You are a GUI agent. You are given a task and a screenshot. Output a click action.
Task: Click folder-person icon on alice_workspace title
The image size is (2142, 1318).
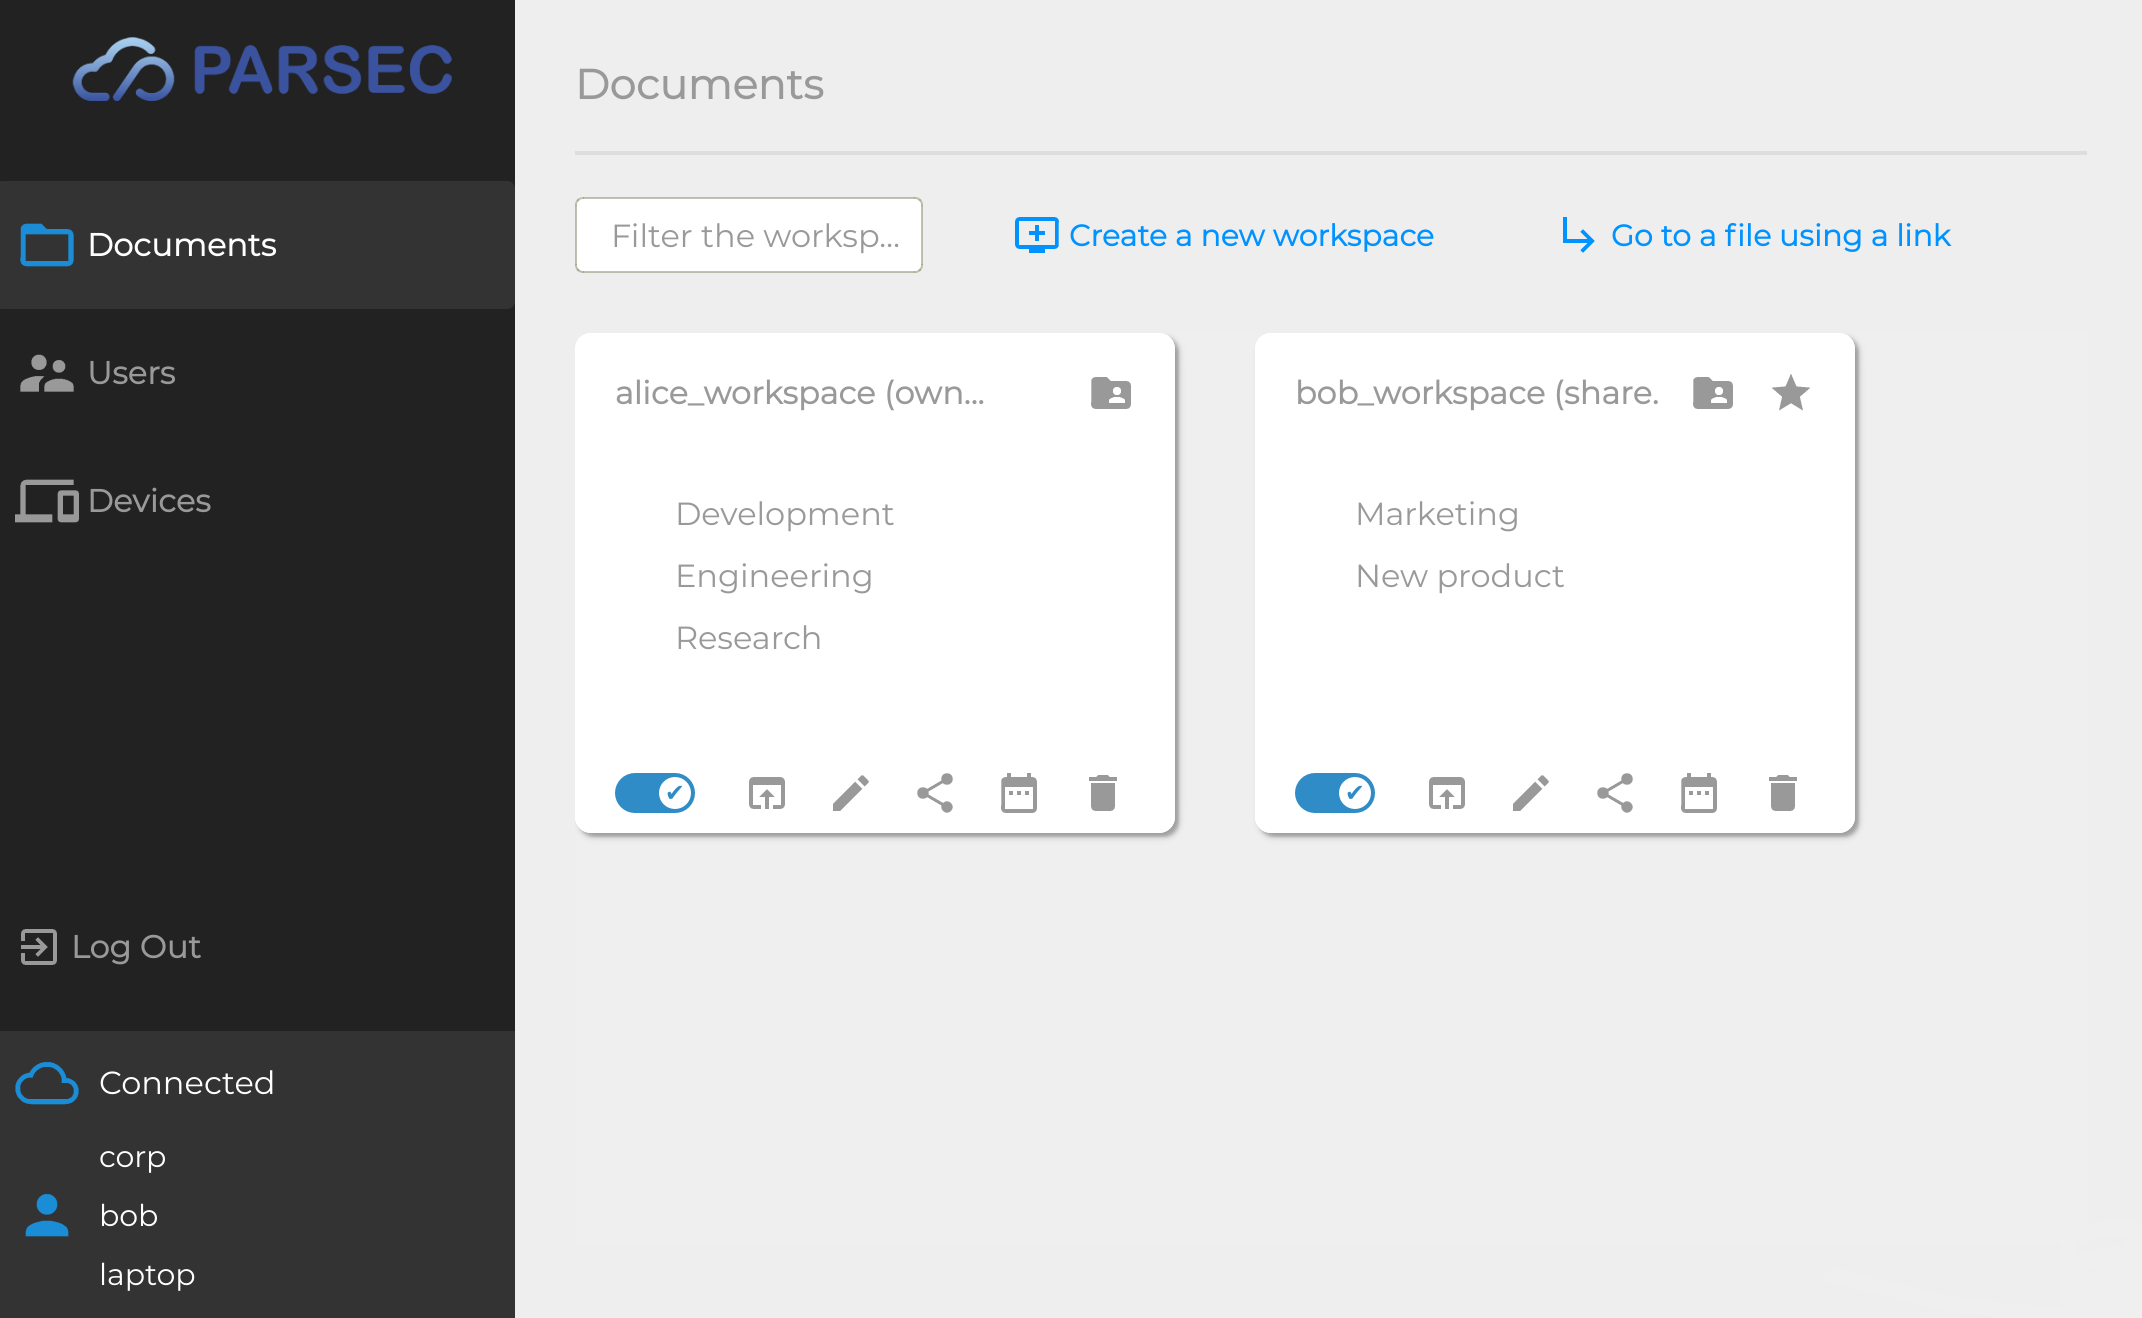1110,393
